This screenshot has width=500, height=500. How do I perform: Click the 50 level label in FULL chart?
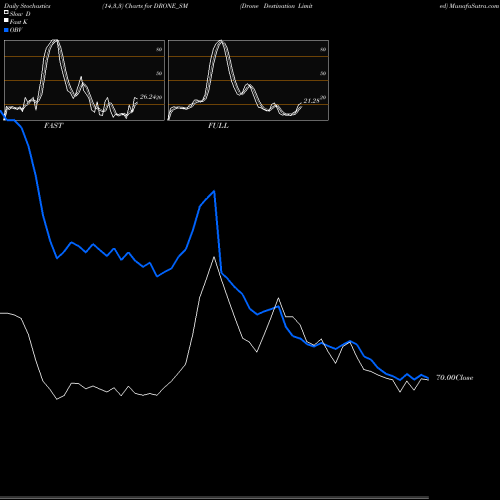click(x=323, y=73)
